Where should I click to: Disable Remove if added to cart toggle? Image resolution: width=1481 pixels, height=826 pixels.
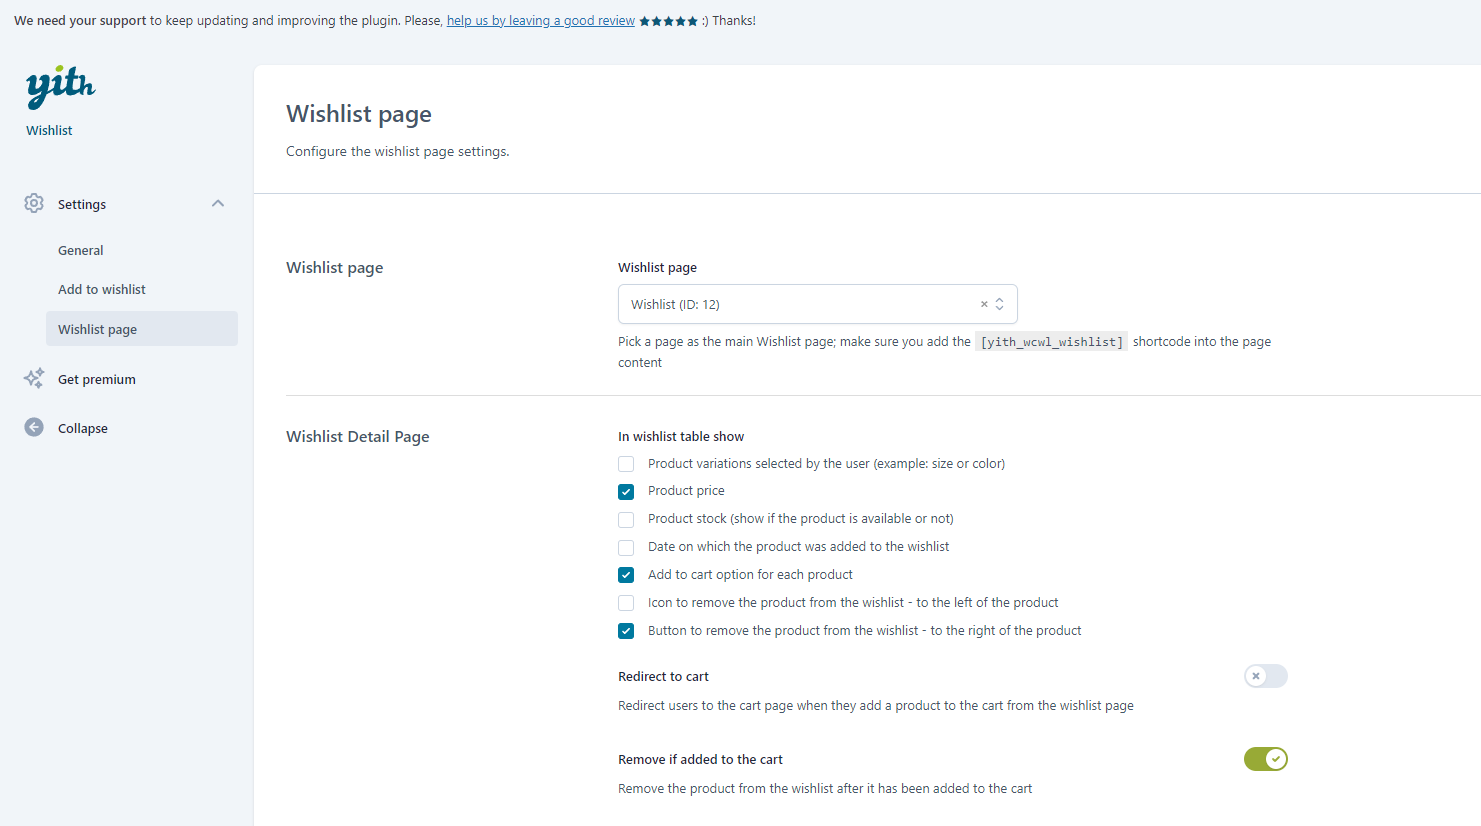(x=1265, y=759)
